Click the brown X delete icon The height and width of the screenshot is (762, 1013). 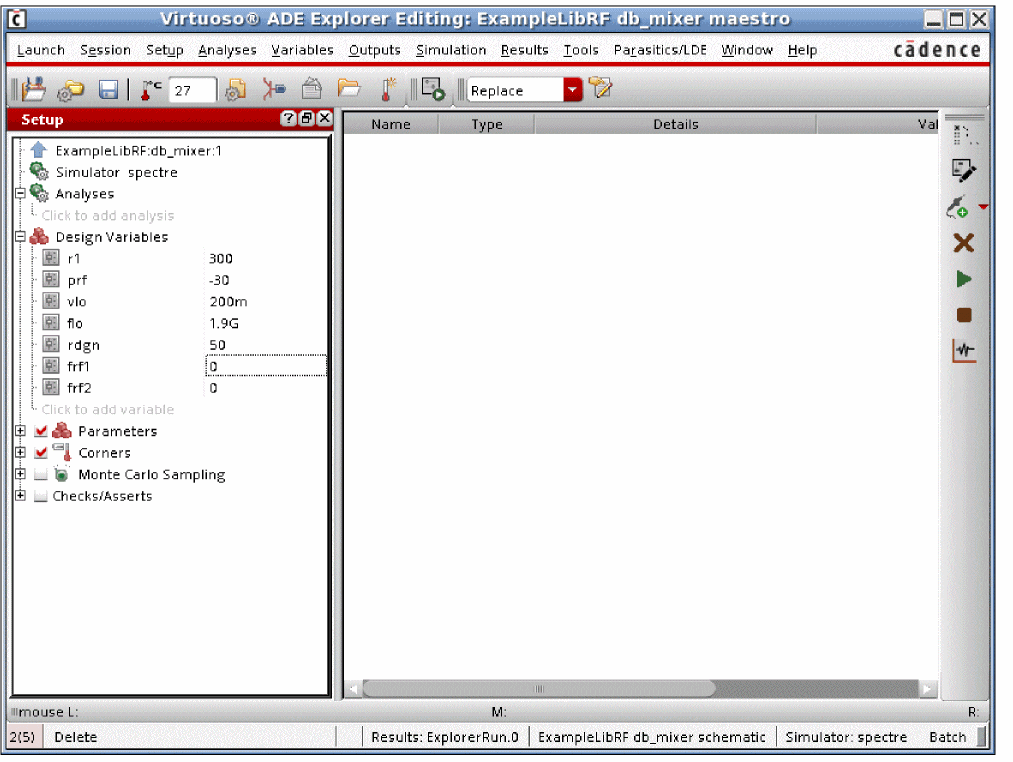pos(964,243)
